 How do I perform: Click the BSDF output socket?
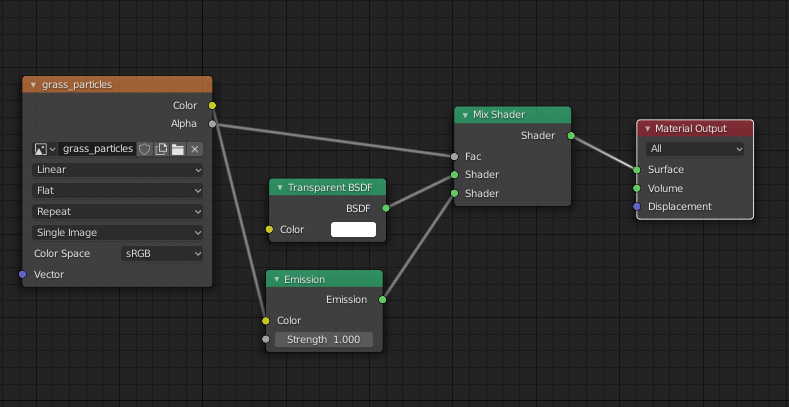[x=385, y=208]
